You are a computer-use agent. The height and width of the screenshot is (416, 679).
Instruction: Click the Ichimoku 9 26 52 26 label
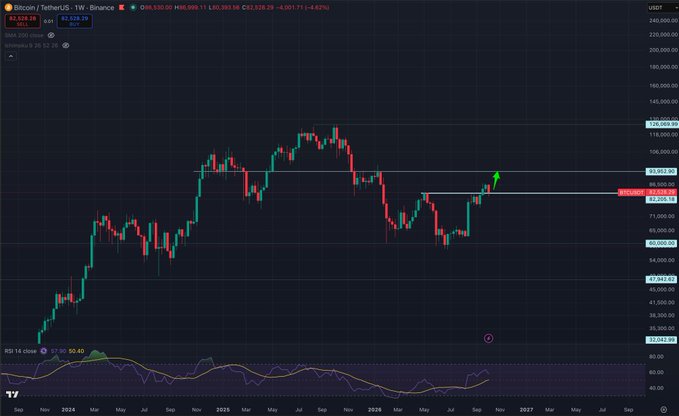tap(31, 45)
